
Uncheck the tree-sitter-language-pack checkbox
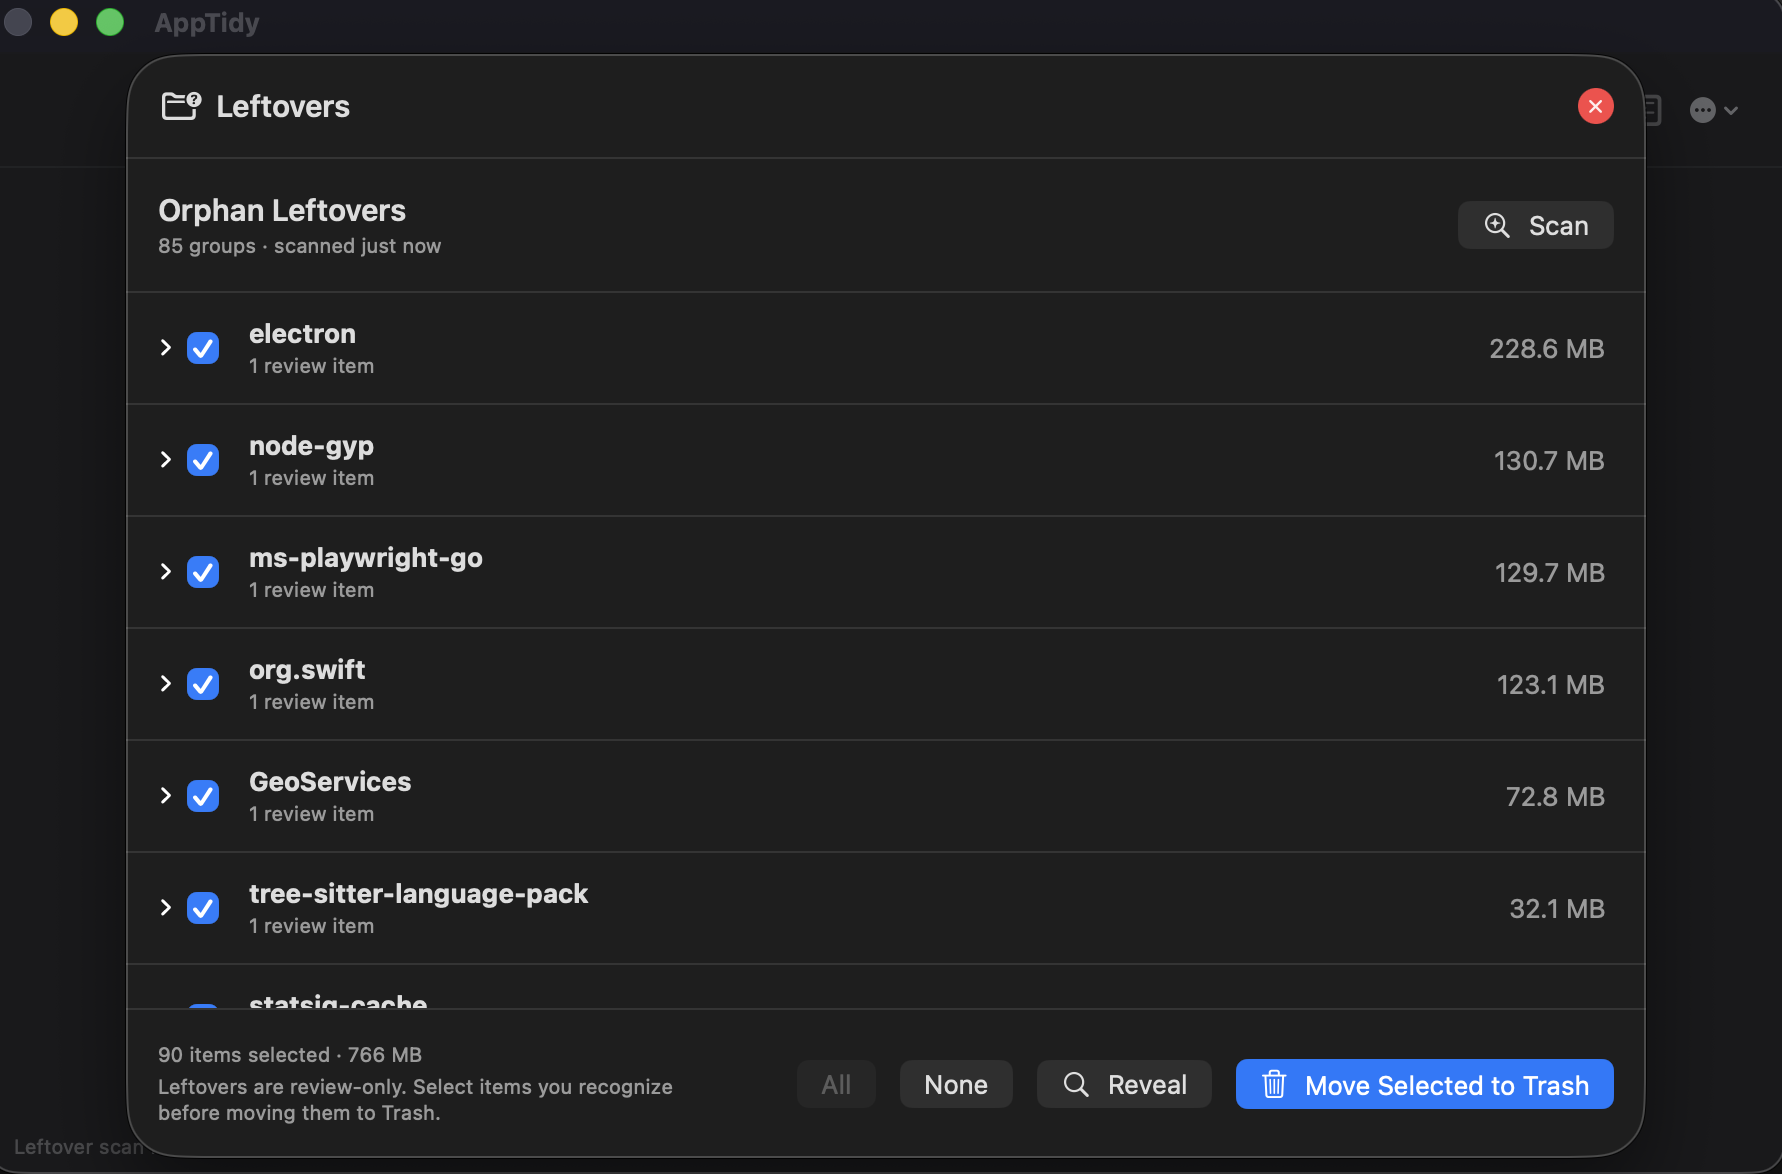[x=203, y=908]
